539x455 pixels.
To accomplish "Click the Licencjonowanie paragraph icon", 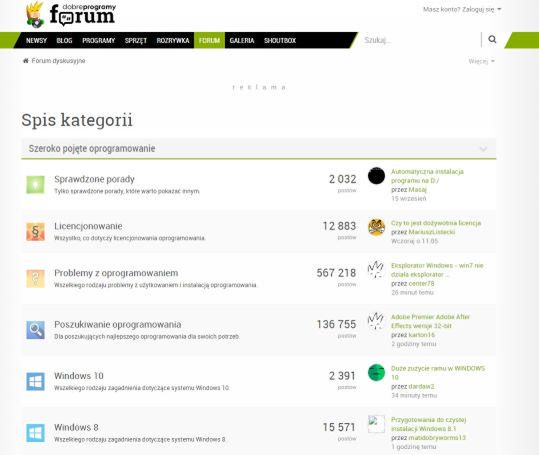I will click(x=35, y=232).
